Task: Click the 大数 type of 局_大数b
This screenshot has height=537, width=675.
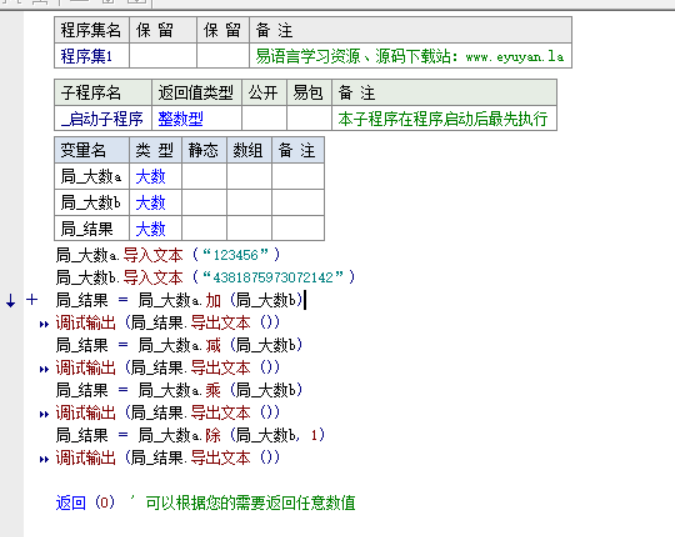Action: click(x=156, y=202)
